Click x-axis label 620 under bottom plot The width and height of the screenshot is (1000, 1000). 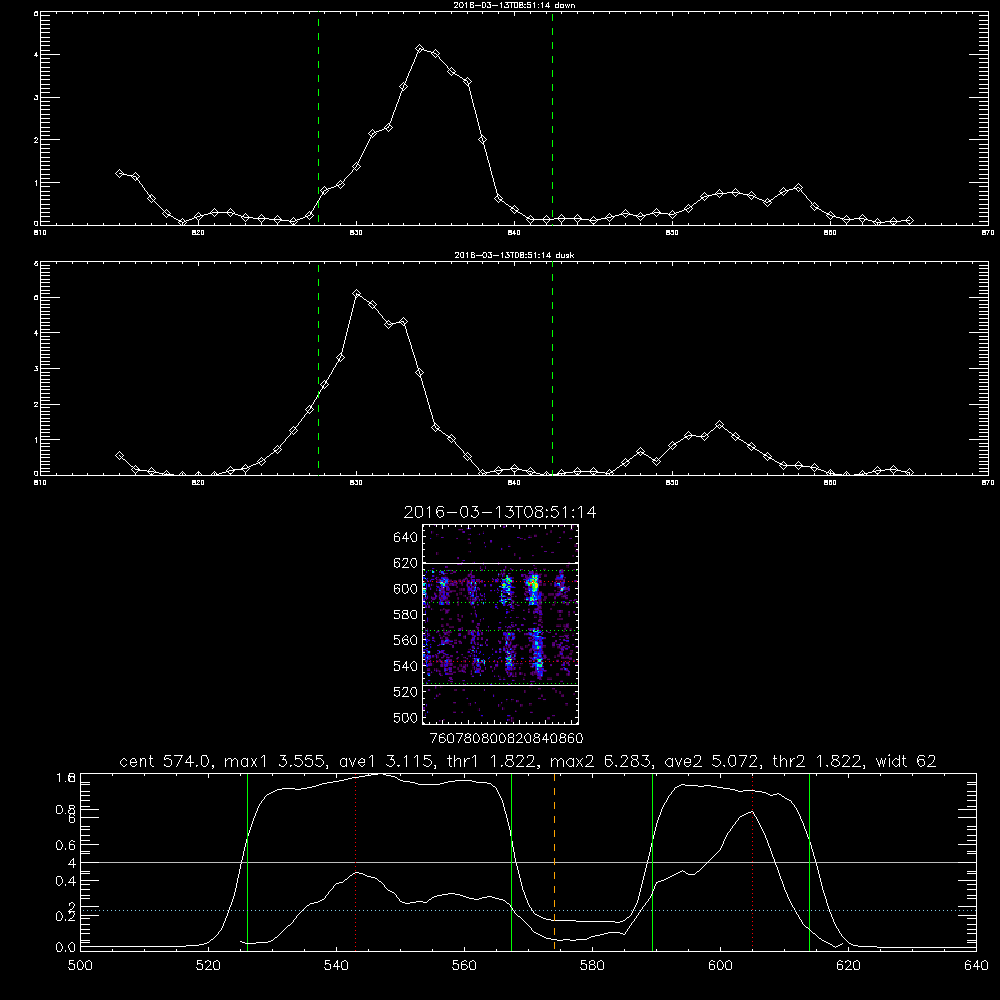coord(848,966)
